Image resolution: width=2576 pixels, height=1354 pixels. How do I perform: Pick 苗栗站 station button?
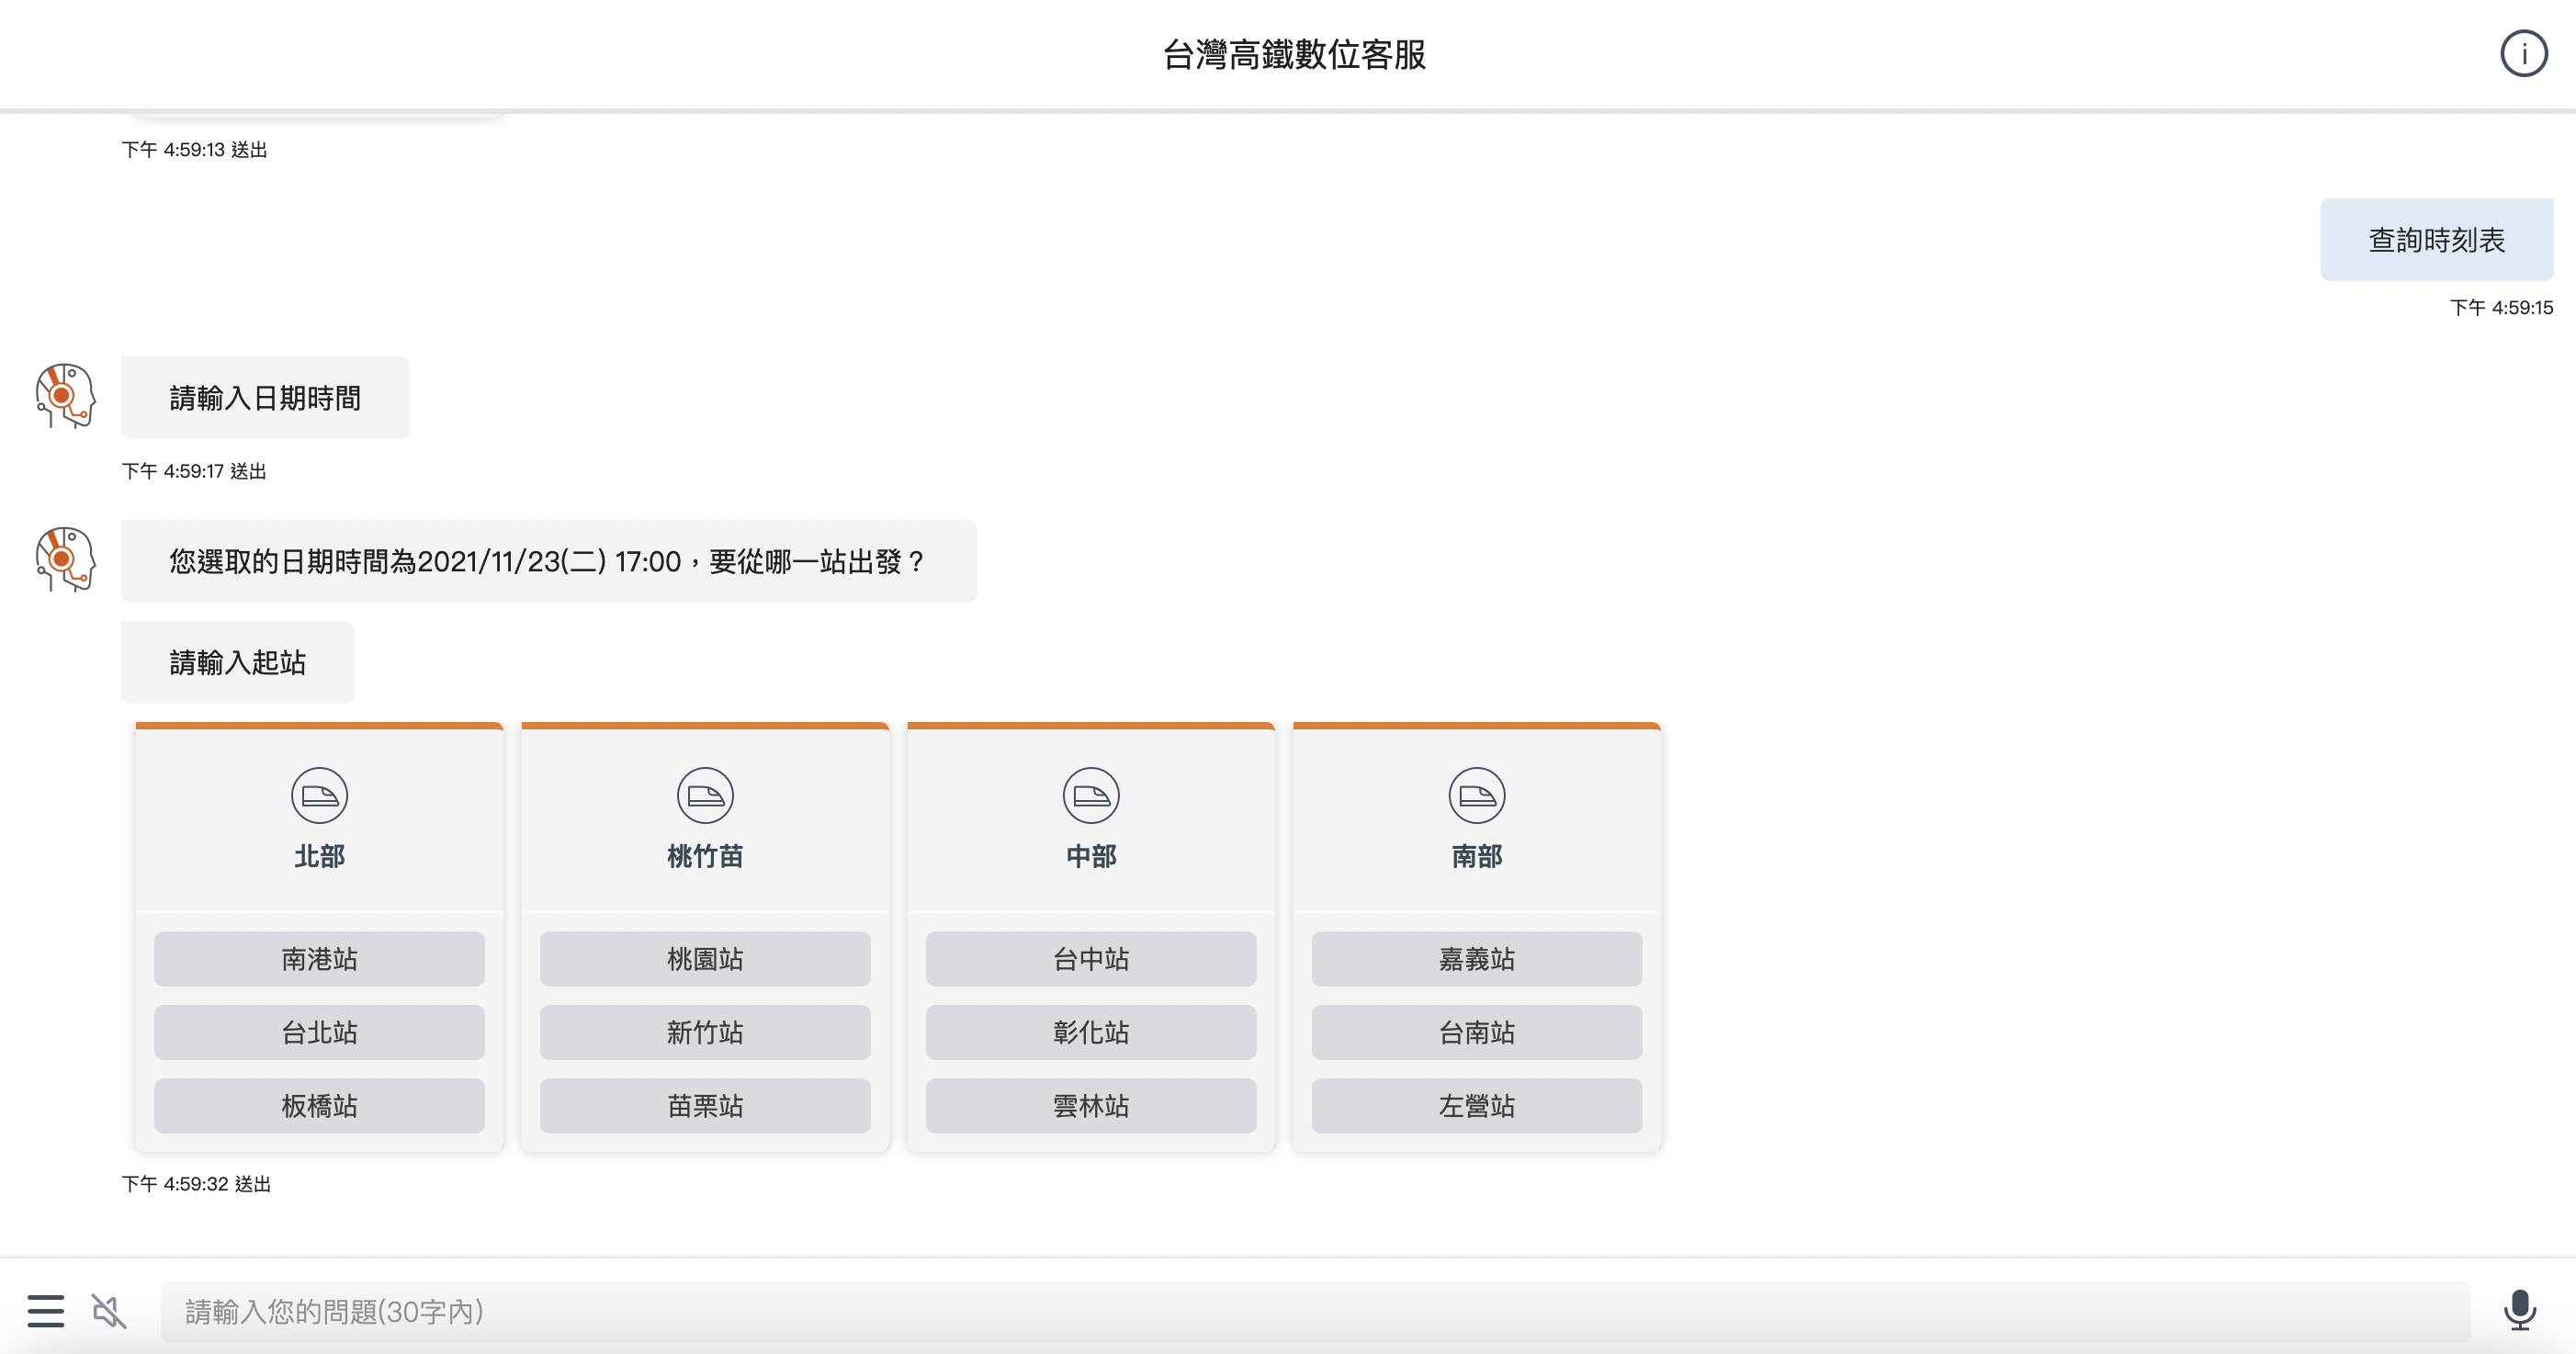click(705, 1105)
